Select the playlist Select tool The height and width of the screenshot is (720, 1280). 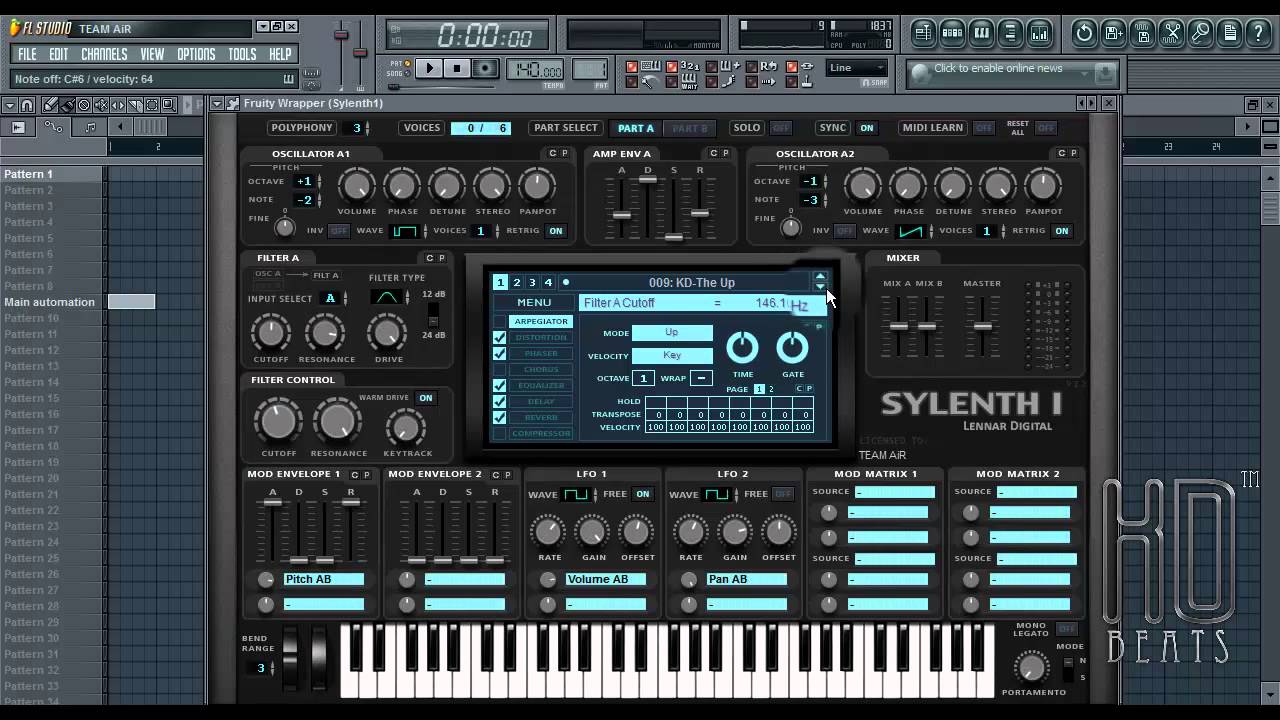(x=152, y=105)
